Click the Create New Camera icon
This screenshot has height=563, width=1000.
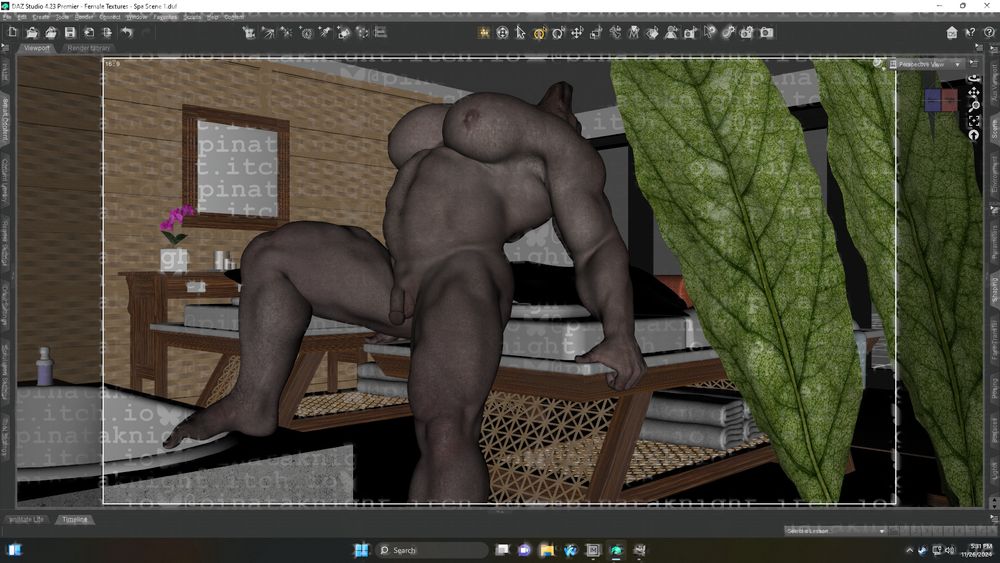click(249, 32)
